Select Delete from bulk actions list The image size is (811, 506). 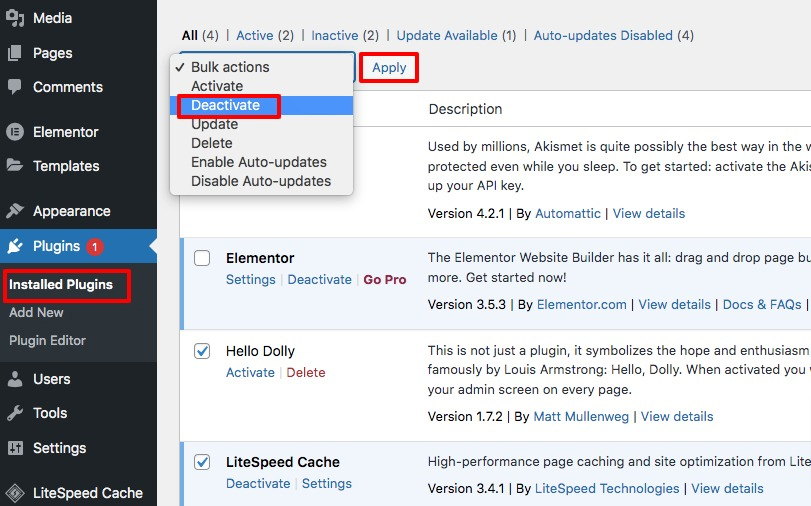tap(262, 143)
